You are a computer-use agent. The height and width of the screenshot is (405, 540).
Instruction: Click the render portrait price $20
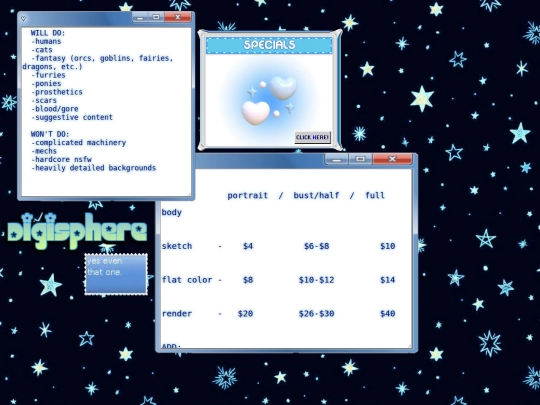pos(245,314)
